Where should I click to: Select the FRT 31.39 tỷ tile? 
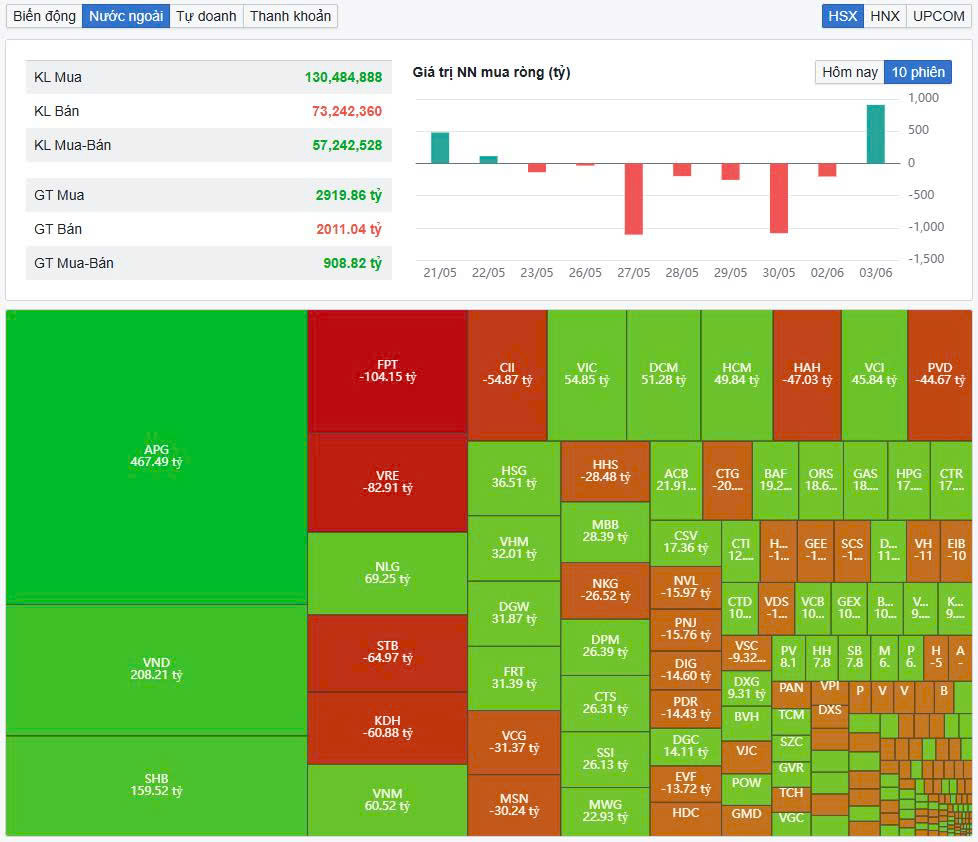coord(514,678)
